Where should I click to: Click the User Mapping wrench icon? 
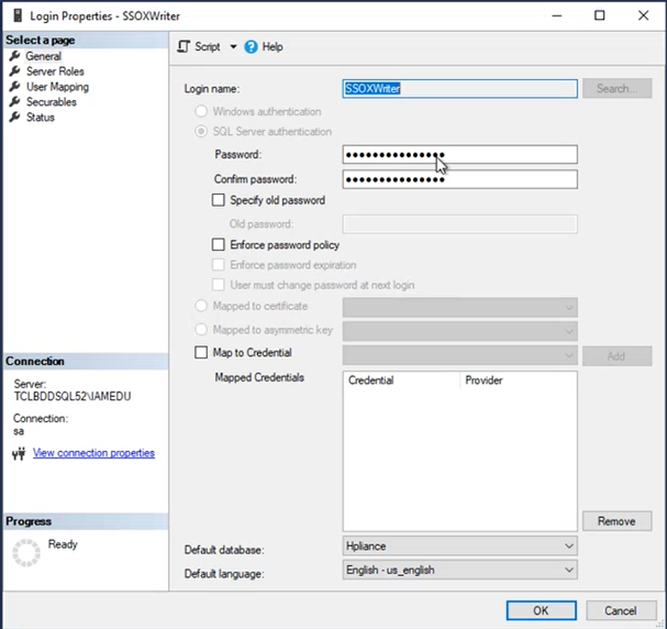[x=15, y=86]
